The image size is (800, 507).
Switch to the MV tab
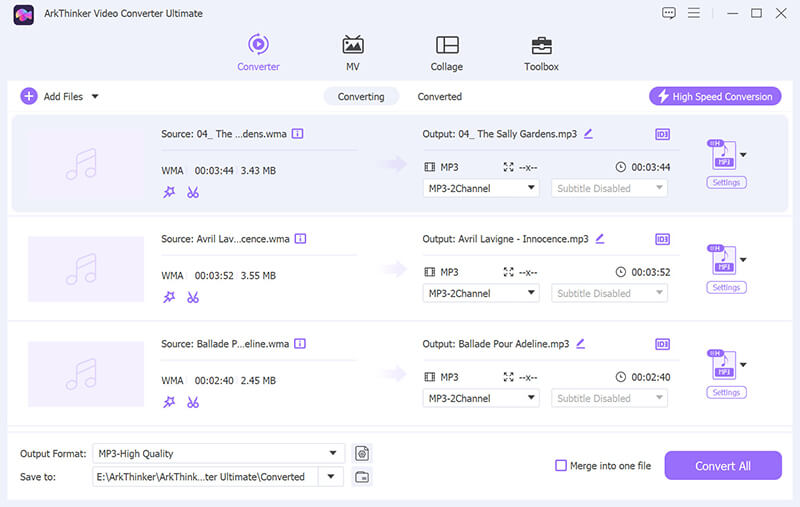(353, 53)
